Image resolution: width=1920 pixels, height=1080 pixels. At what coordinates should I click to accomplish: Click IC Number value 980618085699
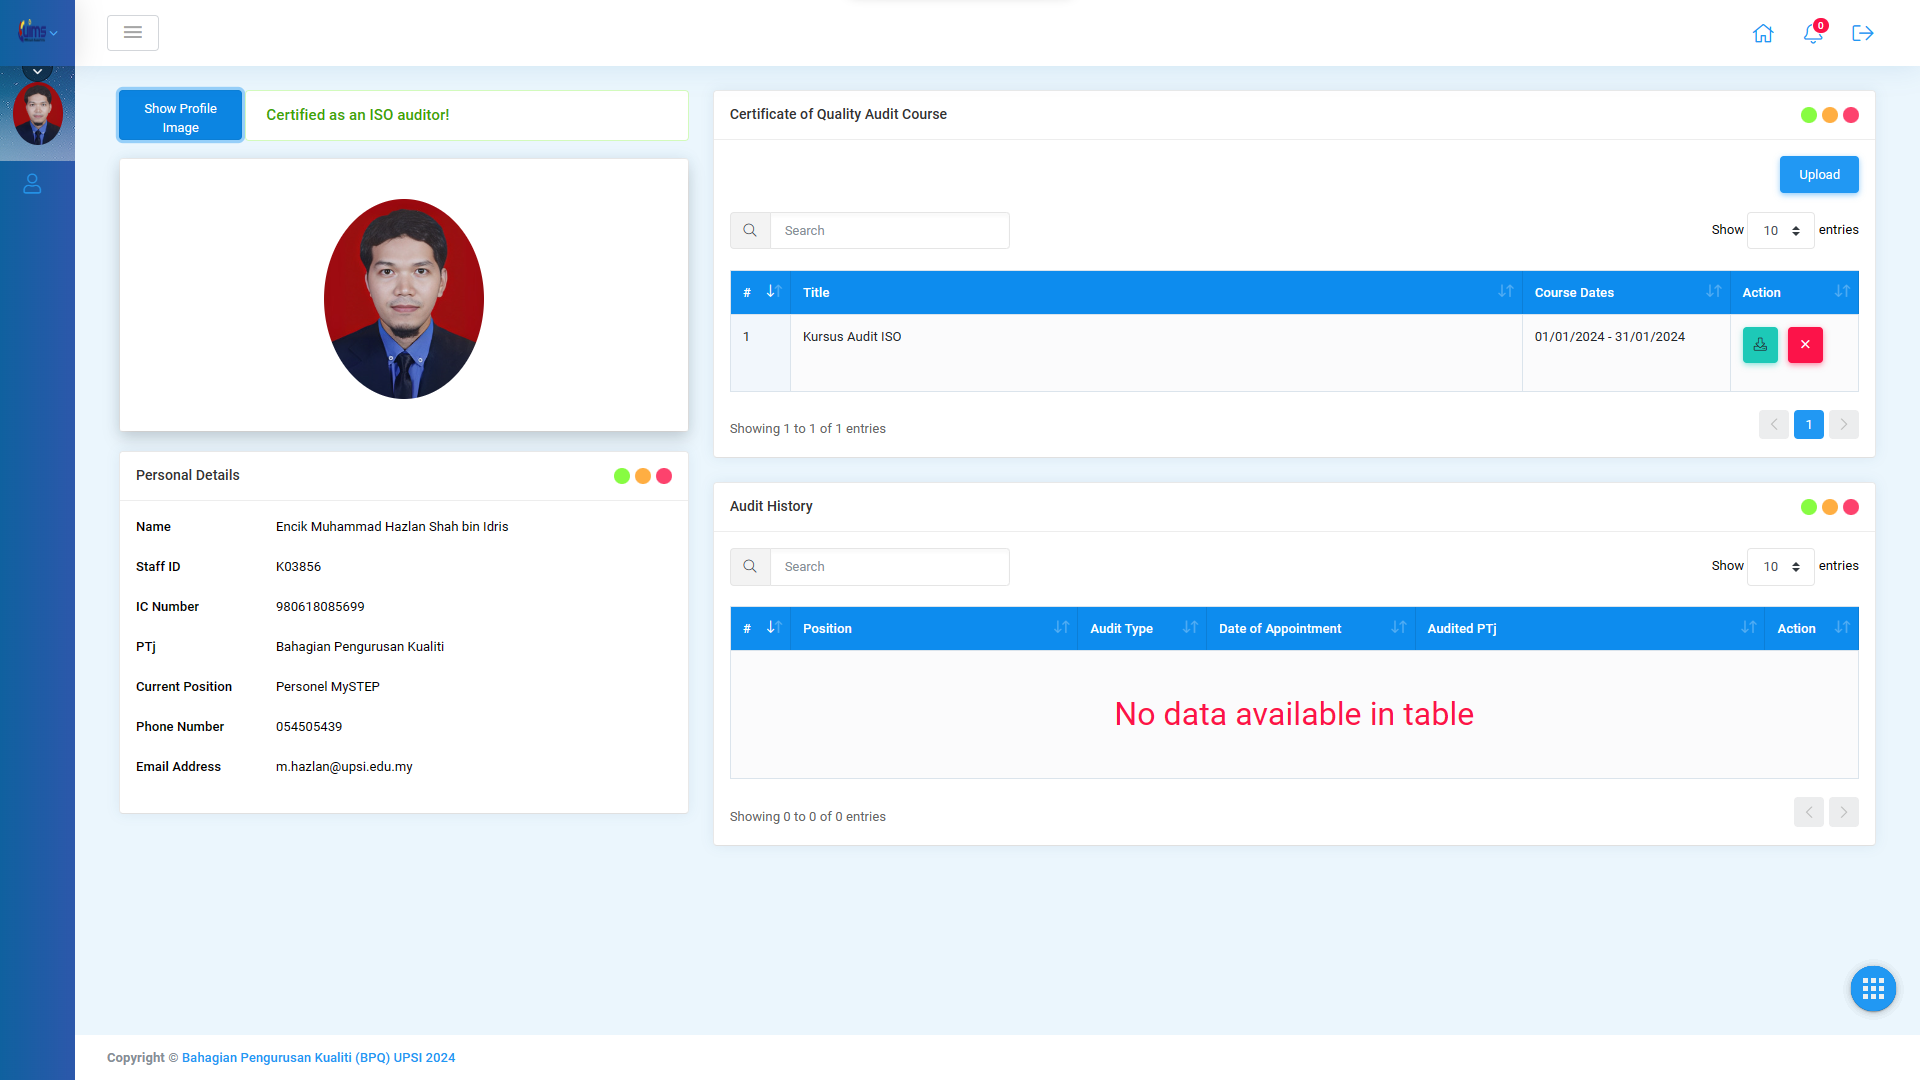point(320,607)
